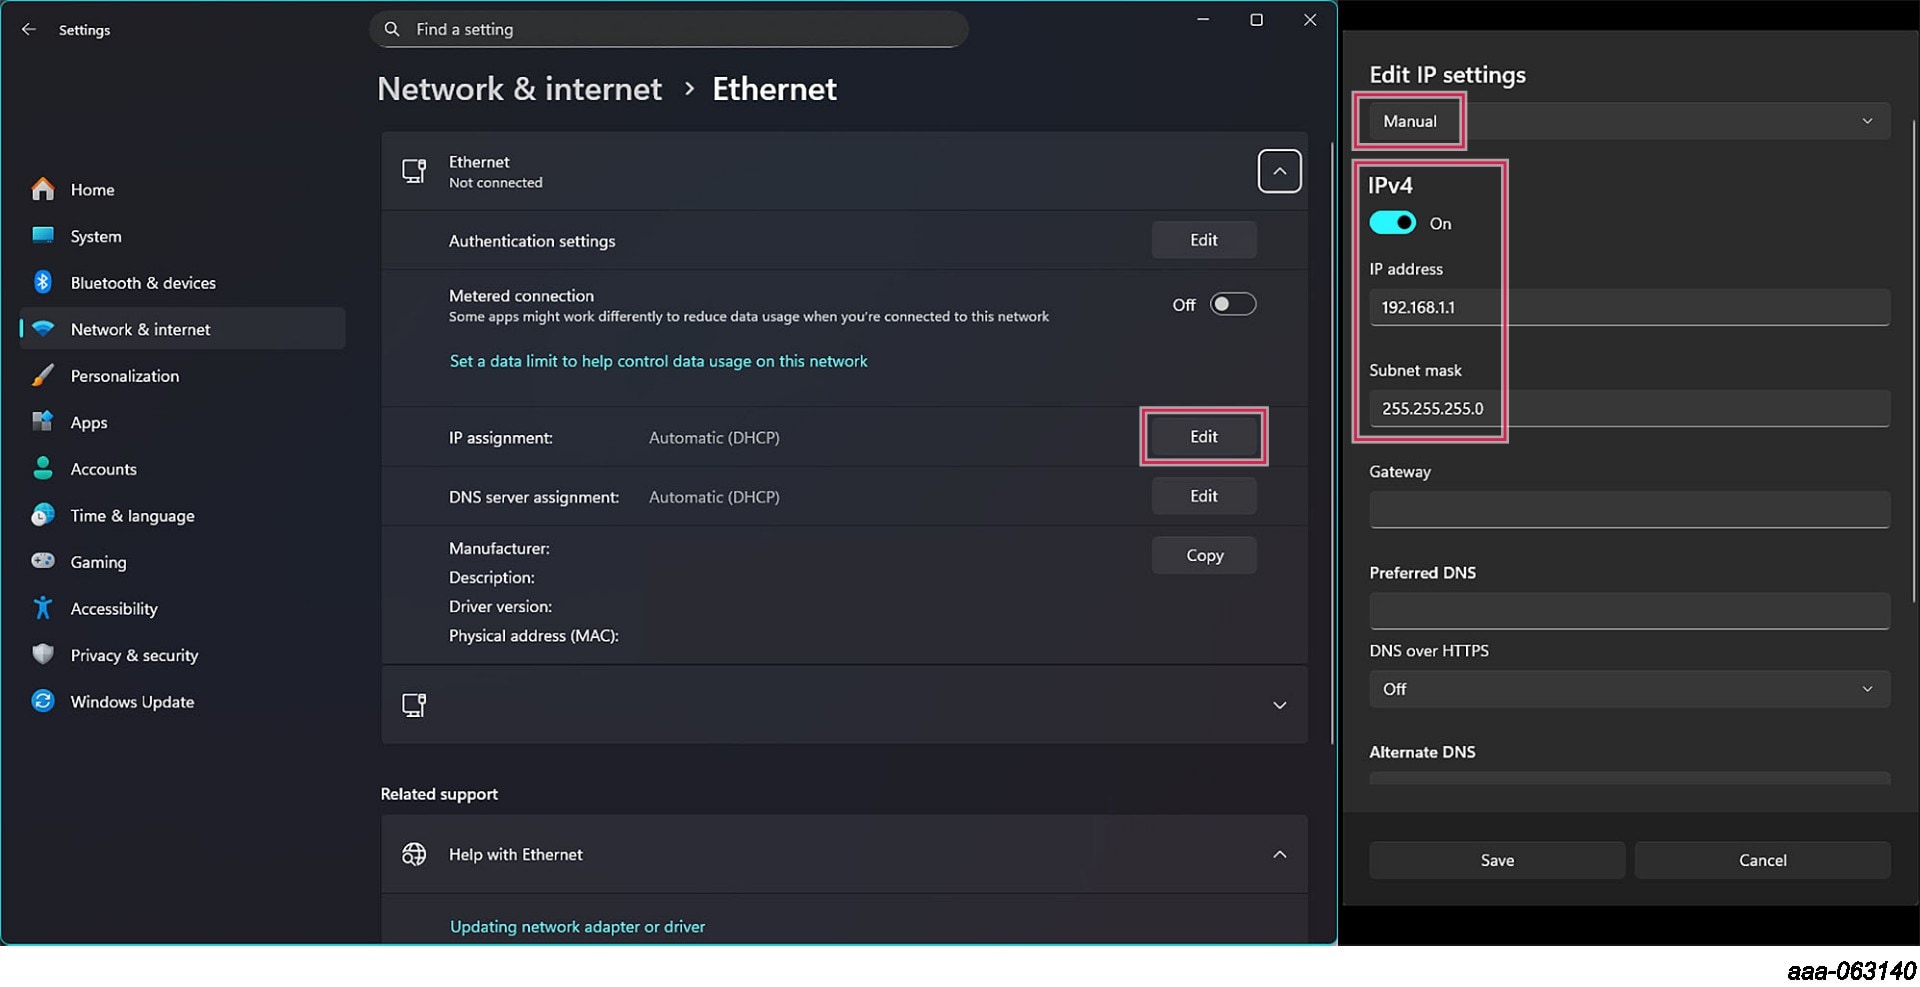The width and height of the screenshot is (1920, 987).
Task: Open the Updating network adapter or driver link
Action: tap(577, 926)
